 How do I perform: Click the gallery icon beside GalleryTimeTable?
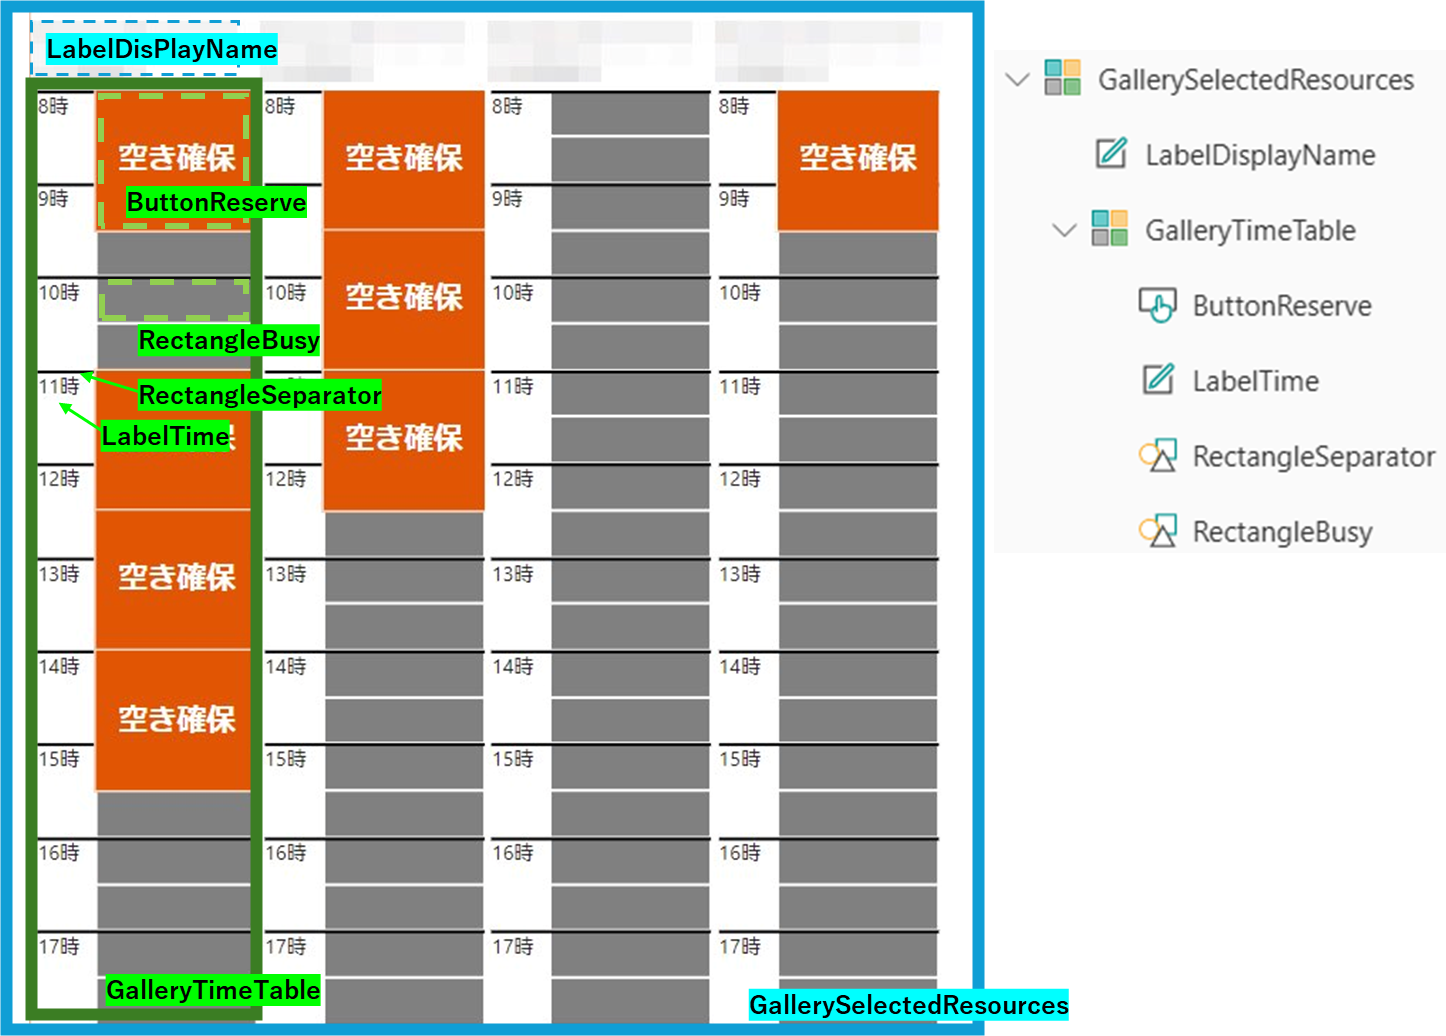(x=1109, y=228)
